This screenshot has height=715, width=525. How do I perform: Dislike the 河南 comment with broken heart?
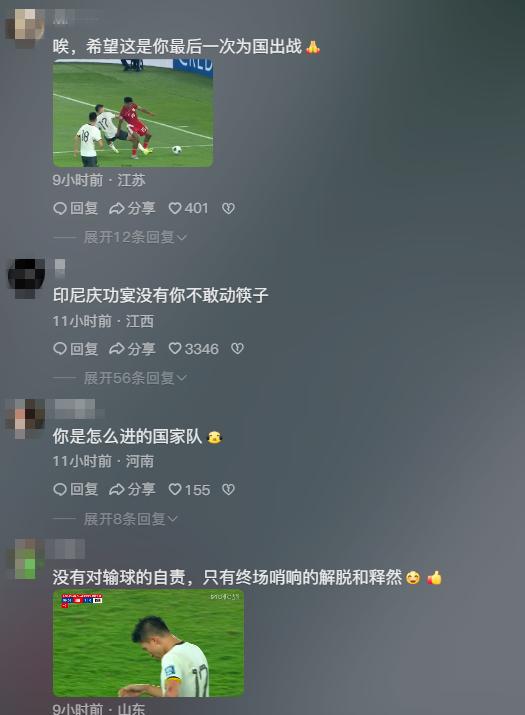pyautogui.click(x=228, y=489)
